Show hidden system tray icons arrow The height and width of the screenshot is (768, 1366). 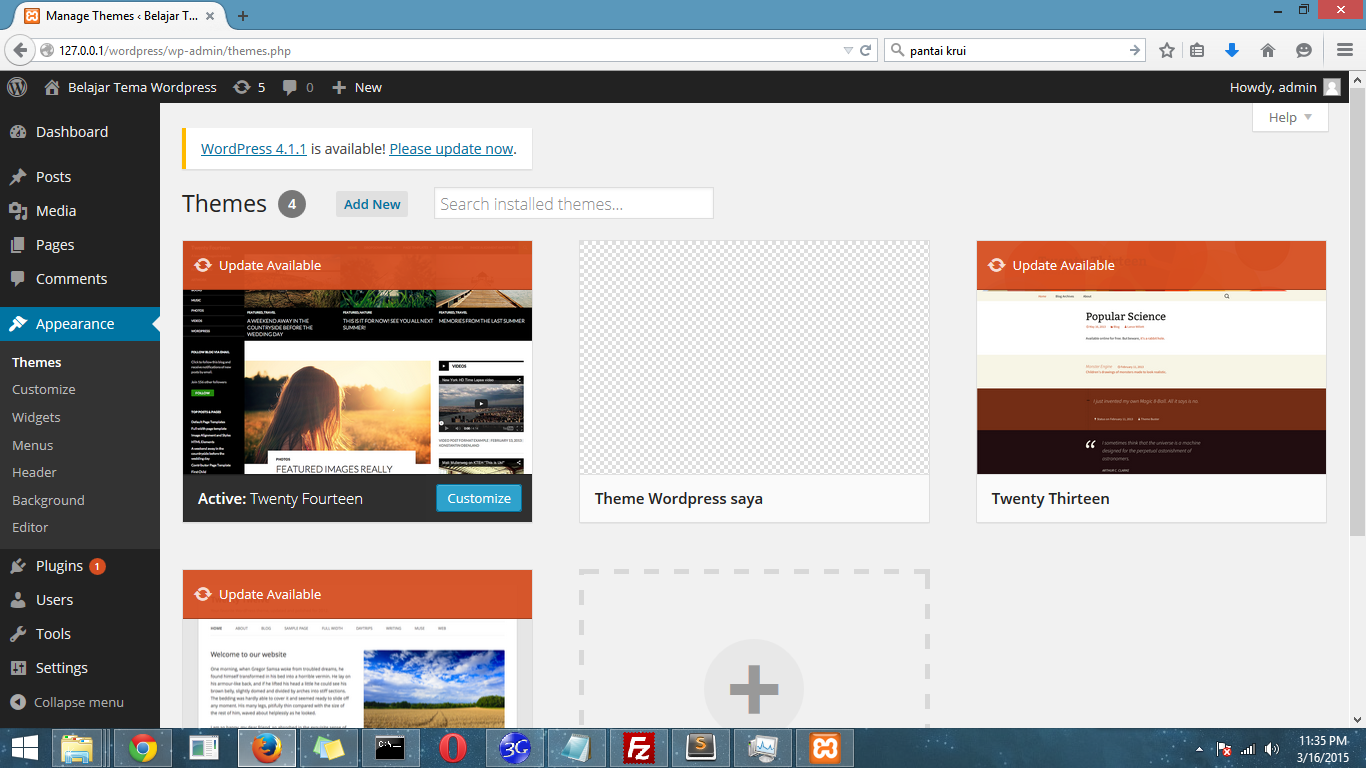coord(1199,748)
